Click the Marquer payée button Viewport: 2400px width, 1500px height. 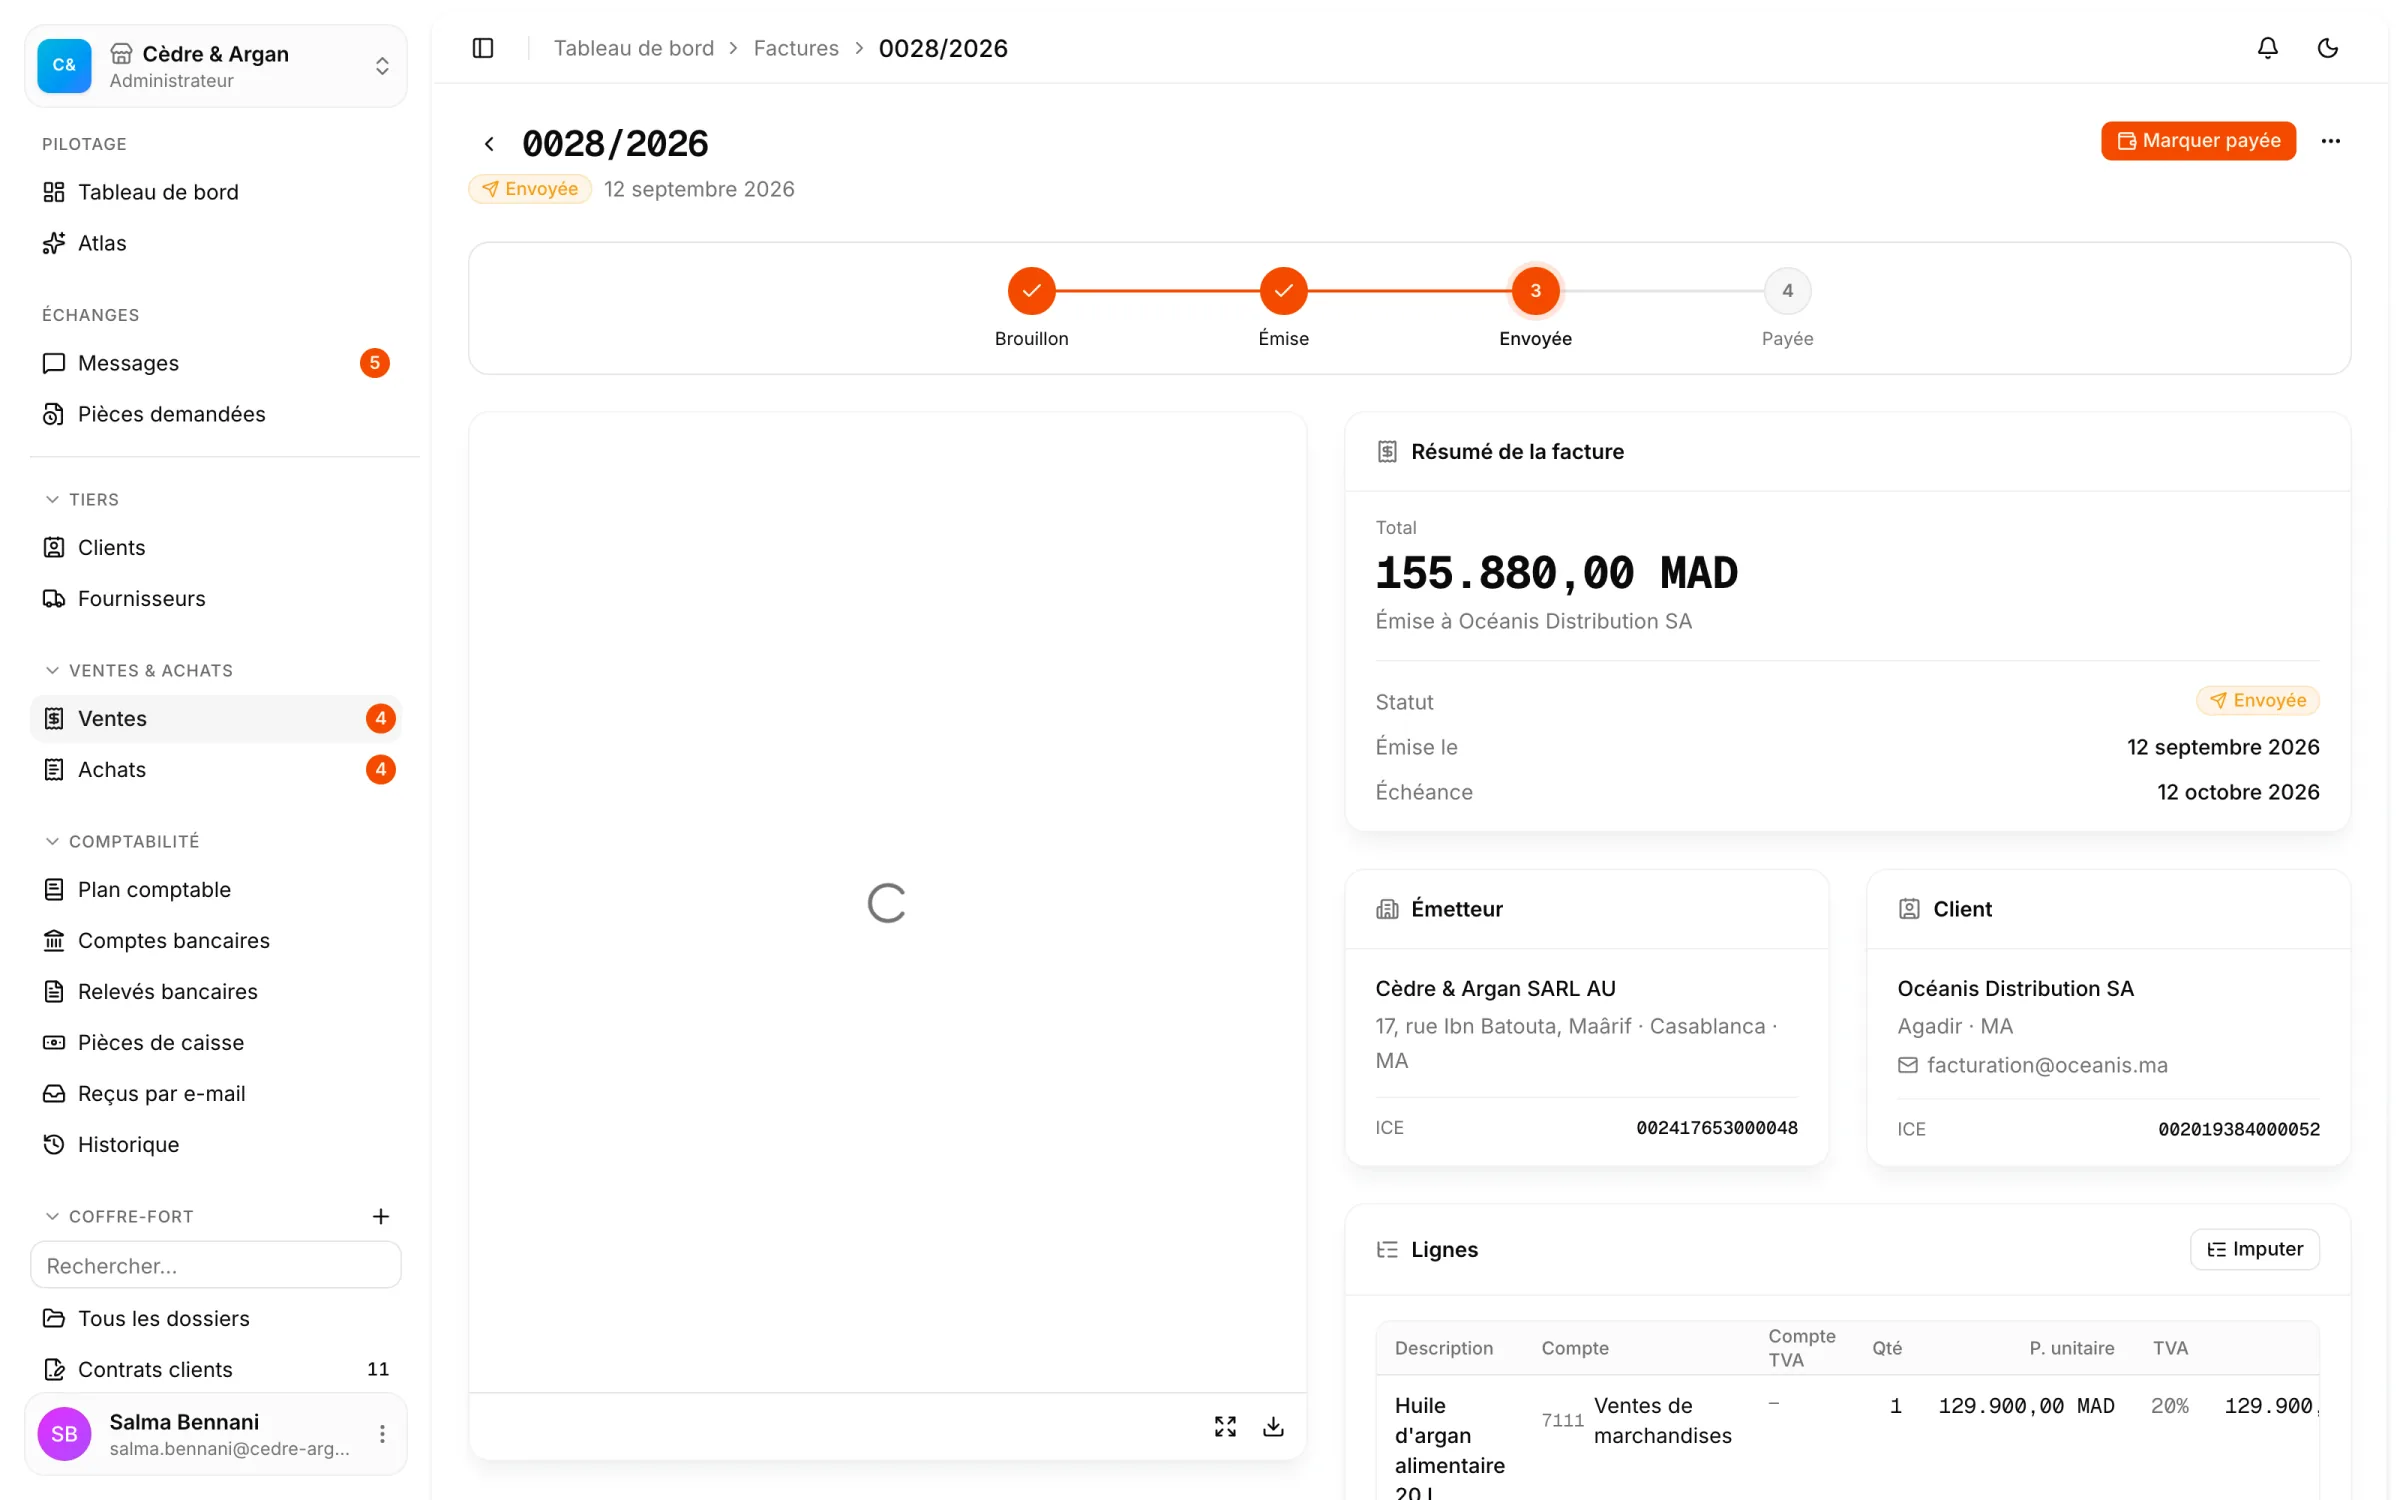point(2198,141)
